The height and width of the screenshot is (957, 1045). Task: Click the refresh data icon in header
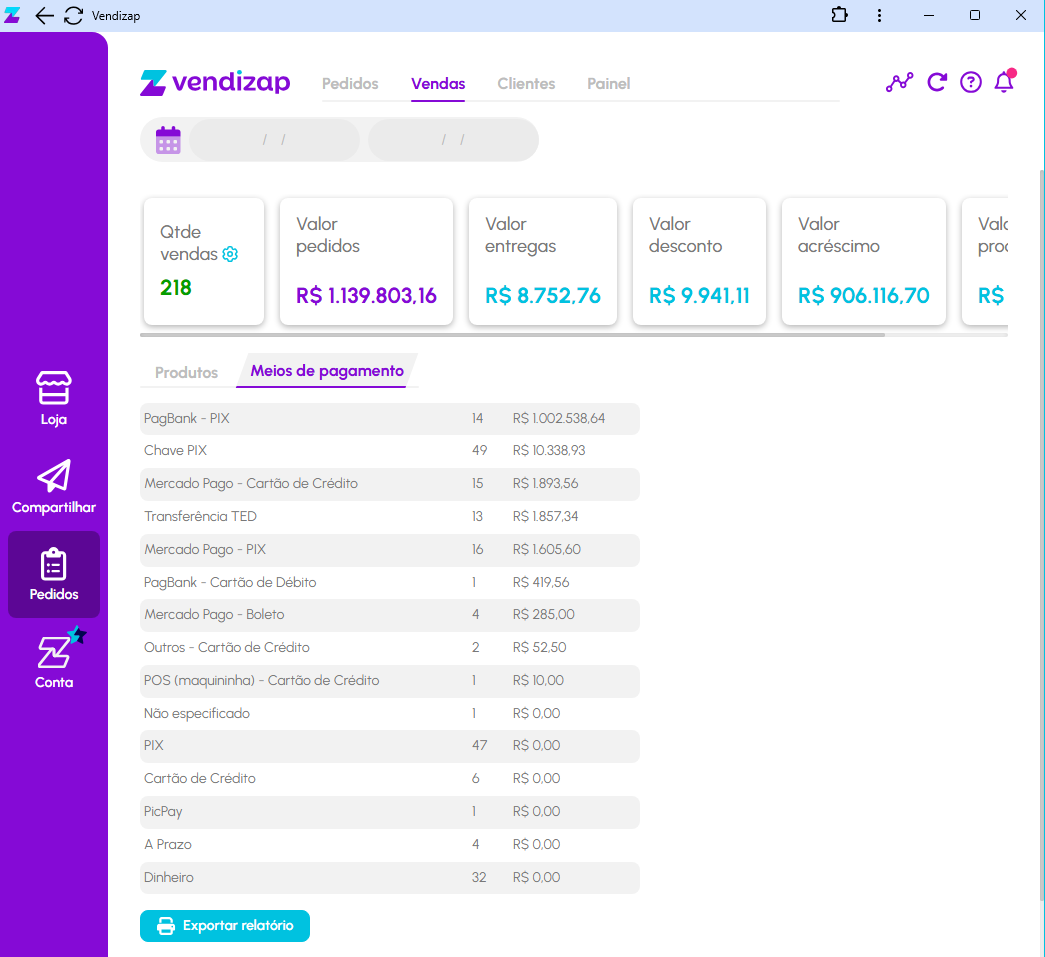click(937, 83)
